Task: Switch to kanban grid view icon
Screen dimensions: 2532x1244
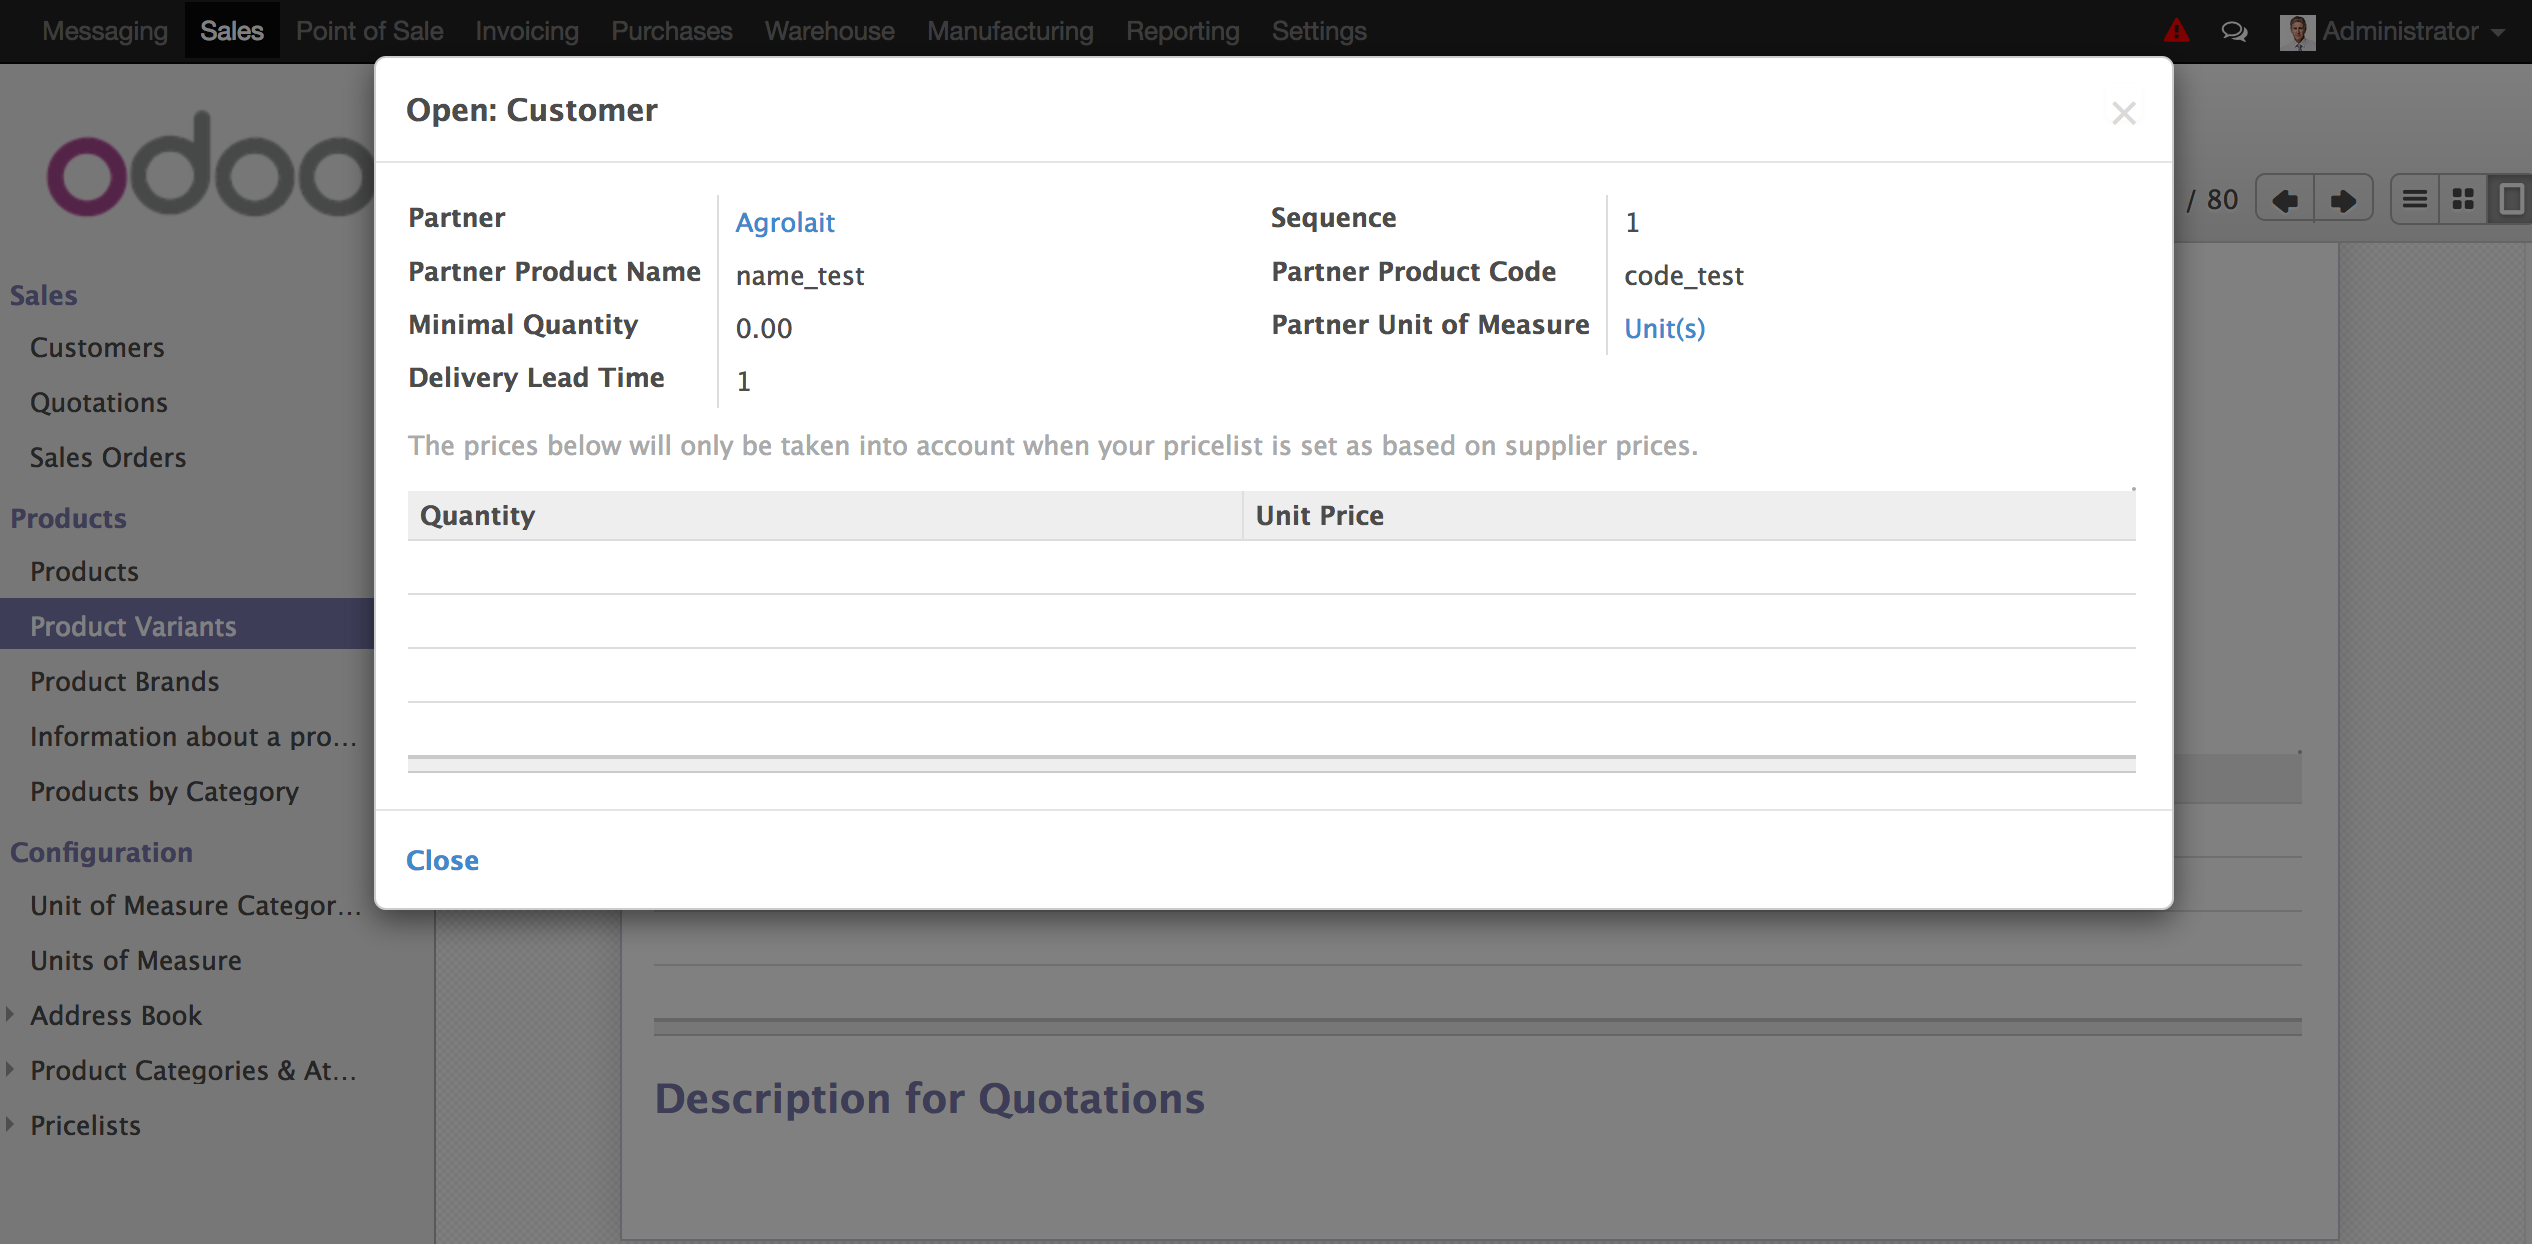Action: point(2463,200)
